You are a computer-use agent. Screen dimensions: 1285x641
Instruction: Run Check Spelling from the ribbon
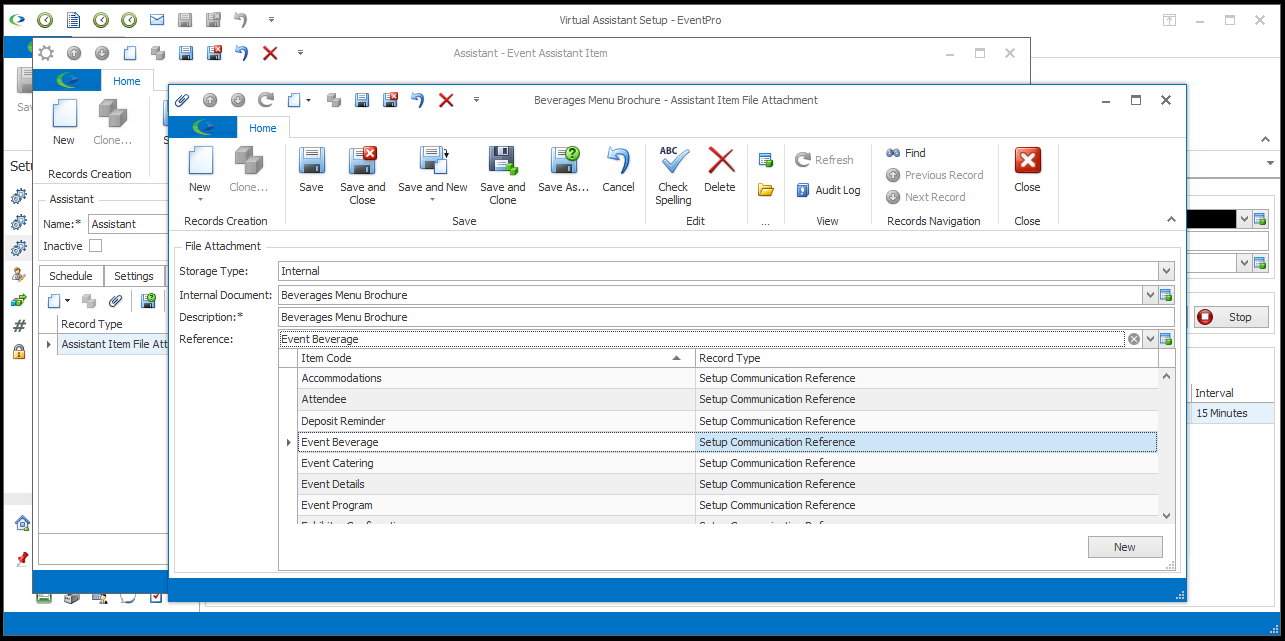[673, 176]
